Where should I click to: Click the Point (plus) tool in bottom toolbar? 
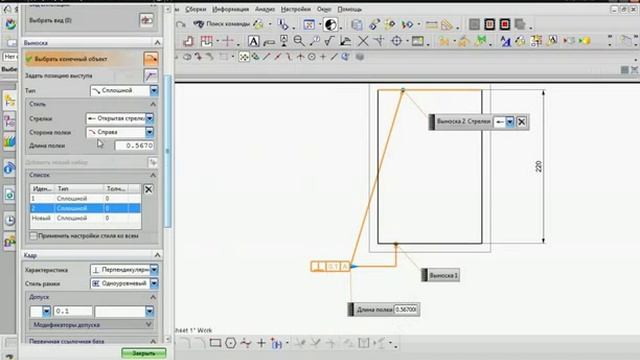coord(261,343)
